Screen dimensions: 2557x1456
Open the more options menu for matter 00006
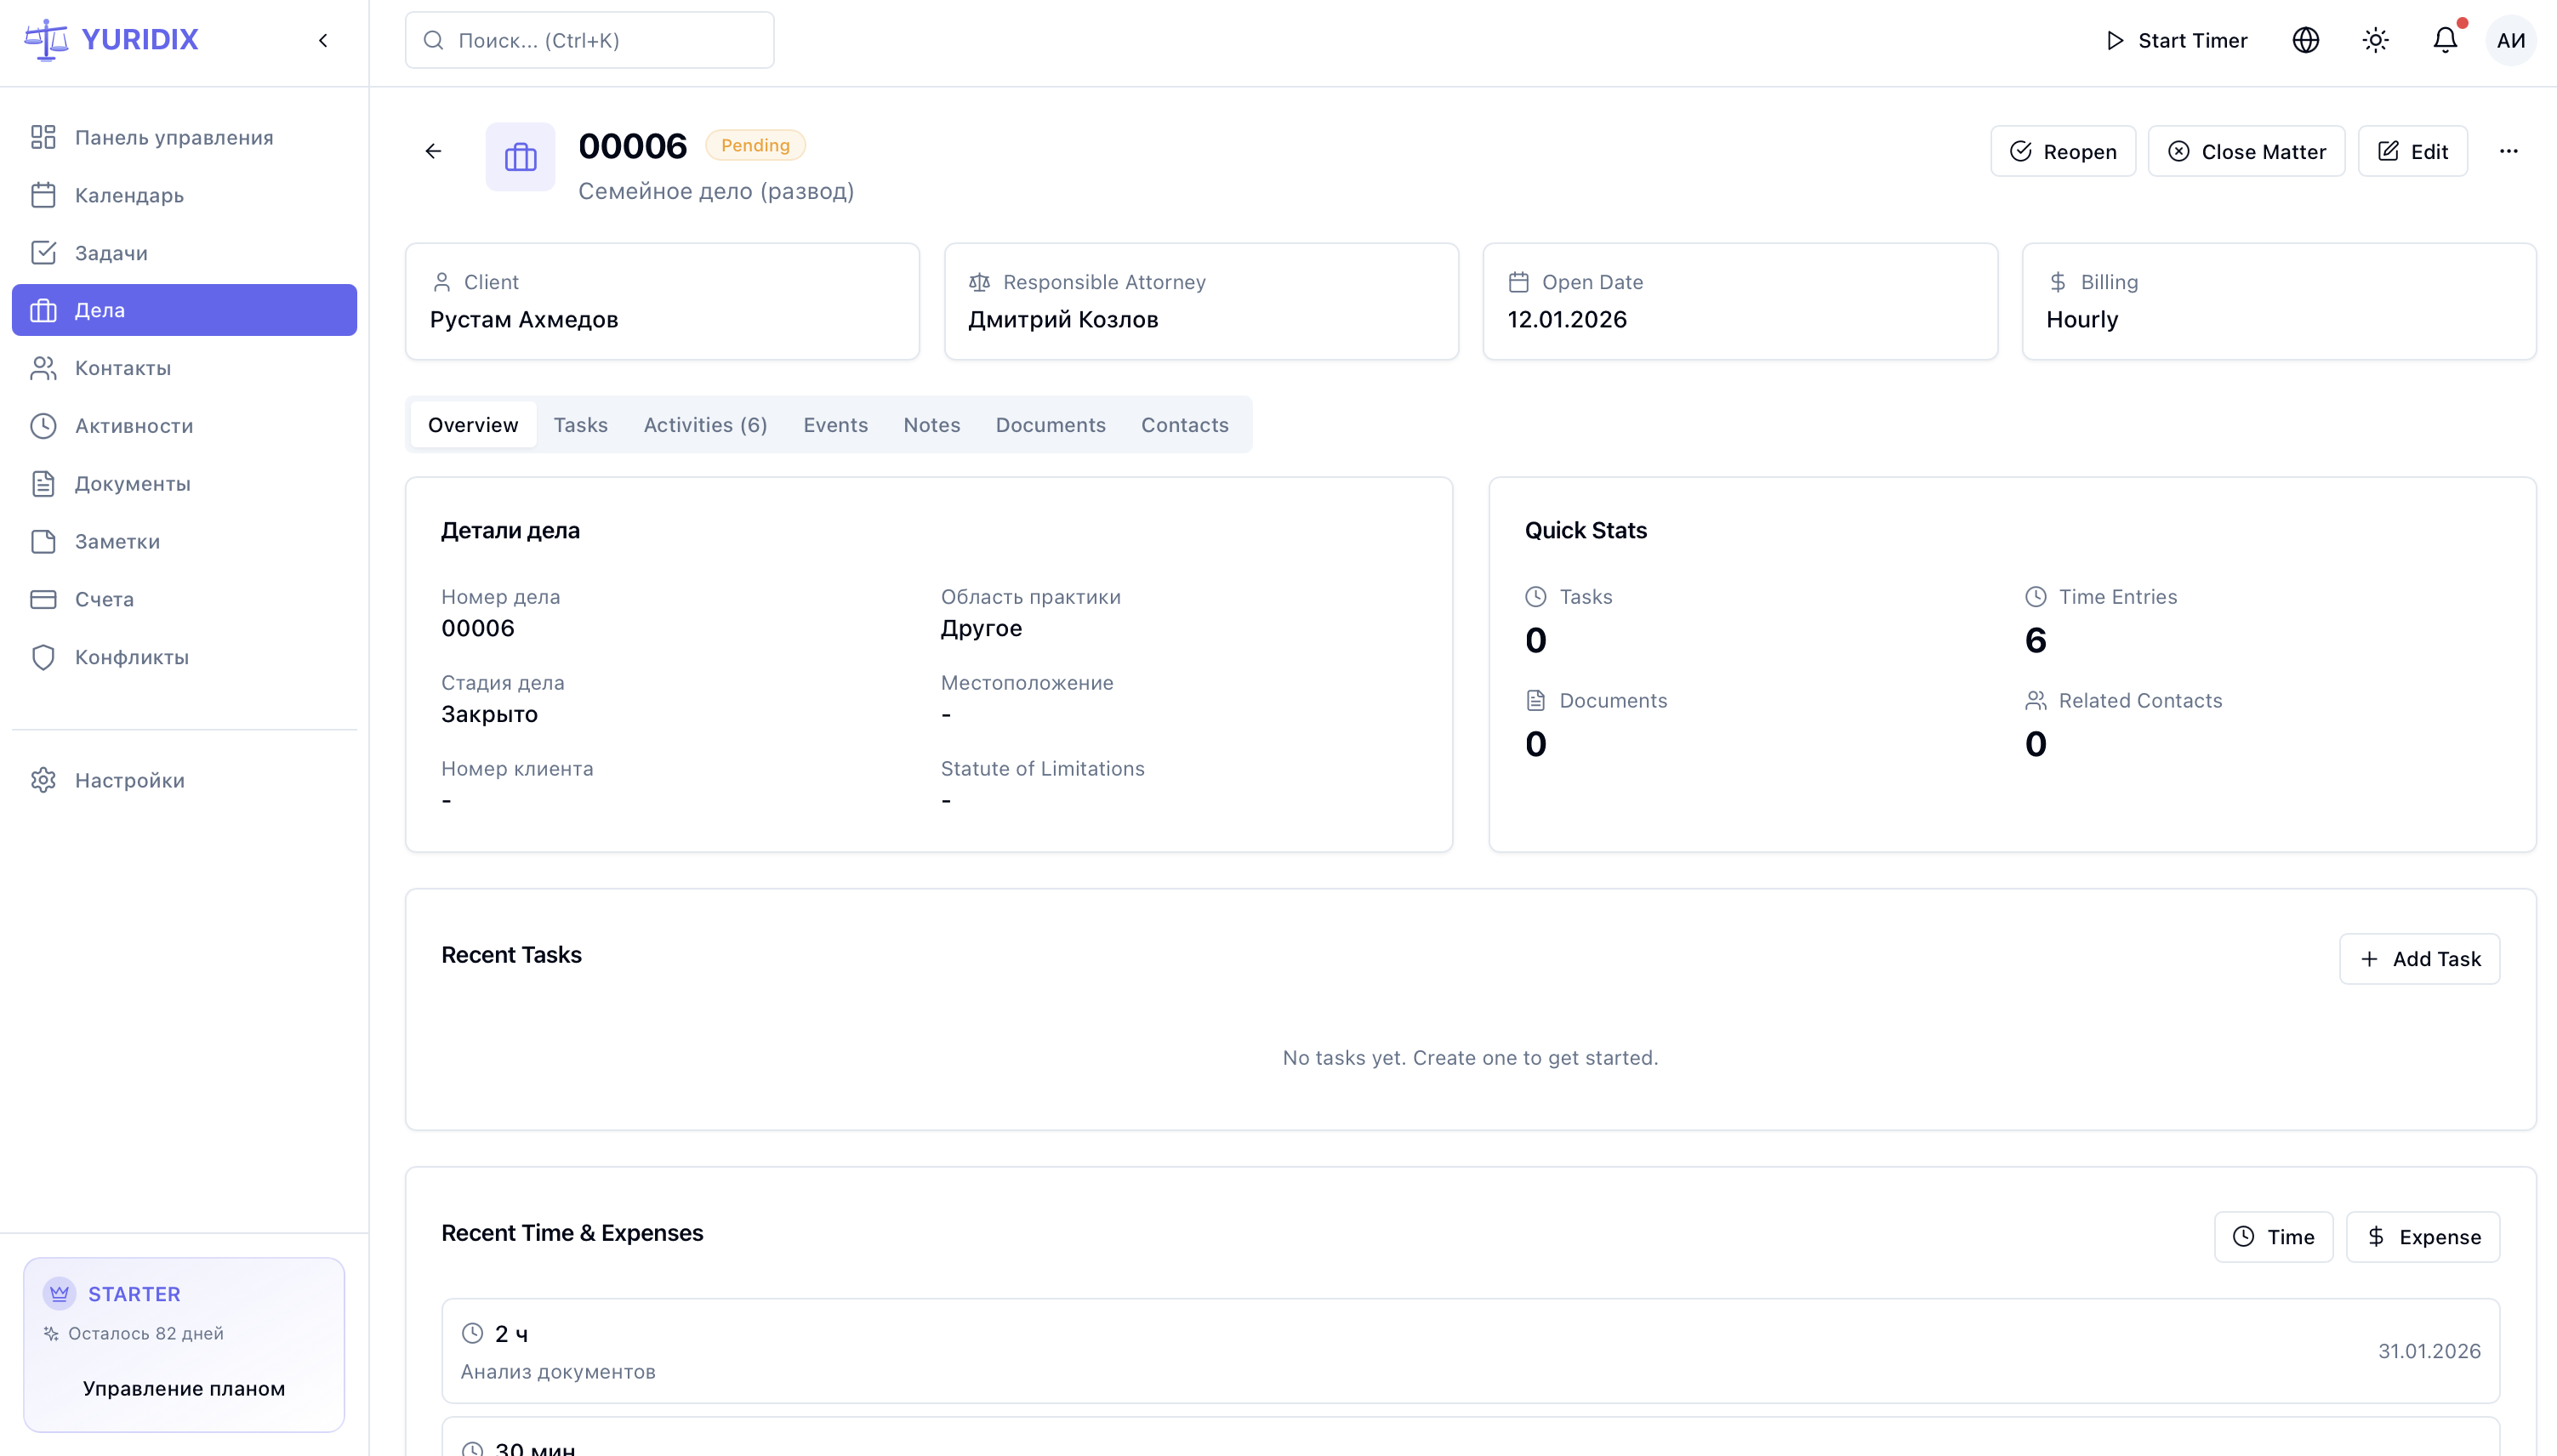coord(2509,151)
